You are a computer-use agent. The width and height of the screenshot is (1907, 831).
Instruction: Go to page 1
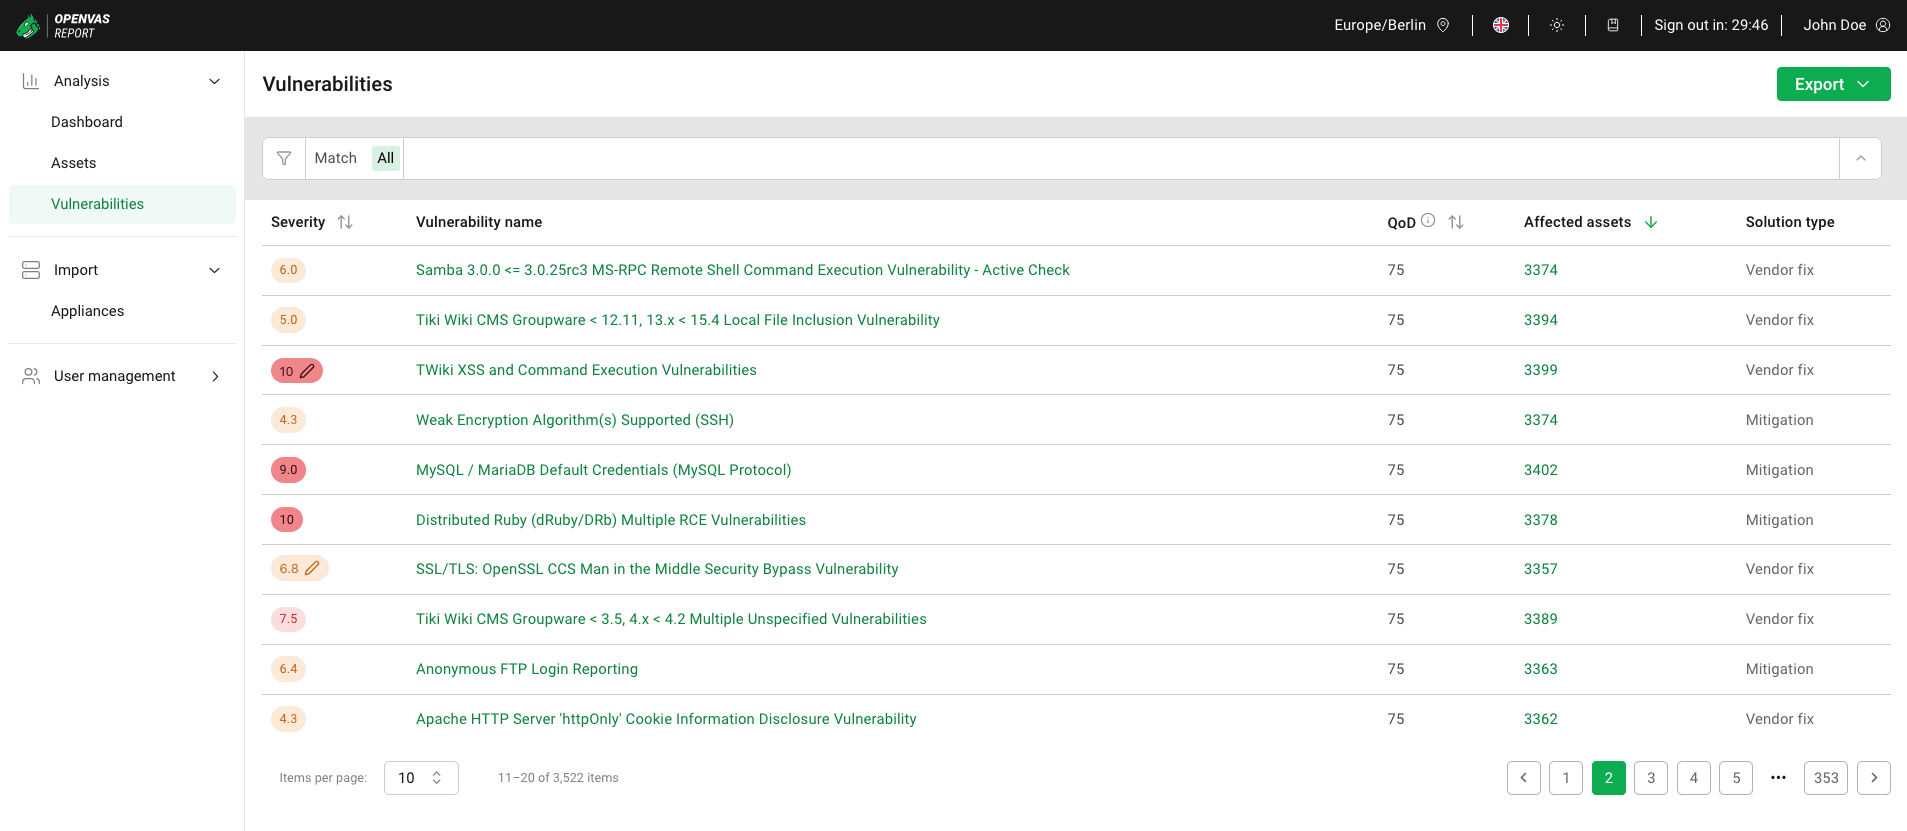coord(1566,778)
